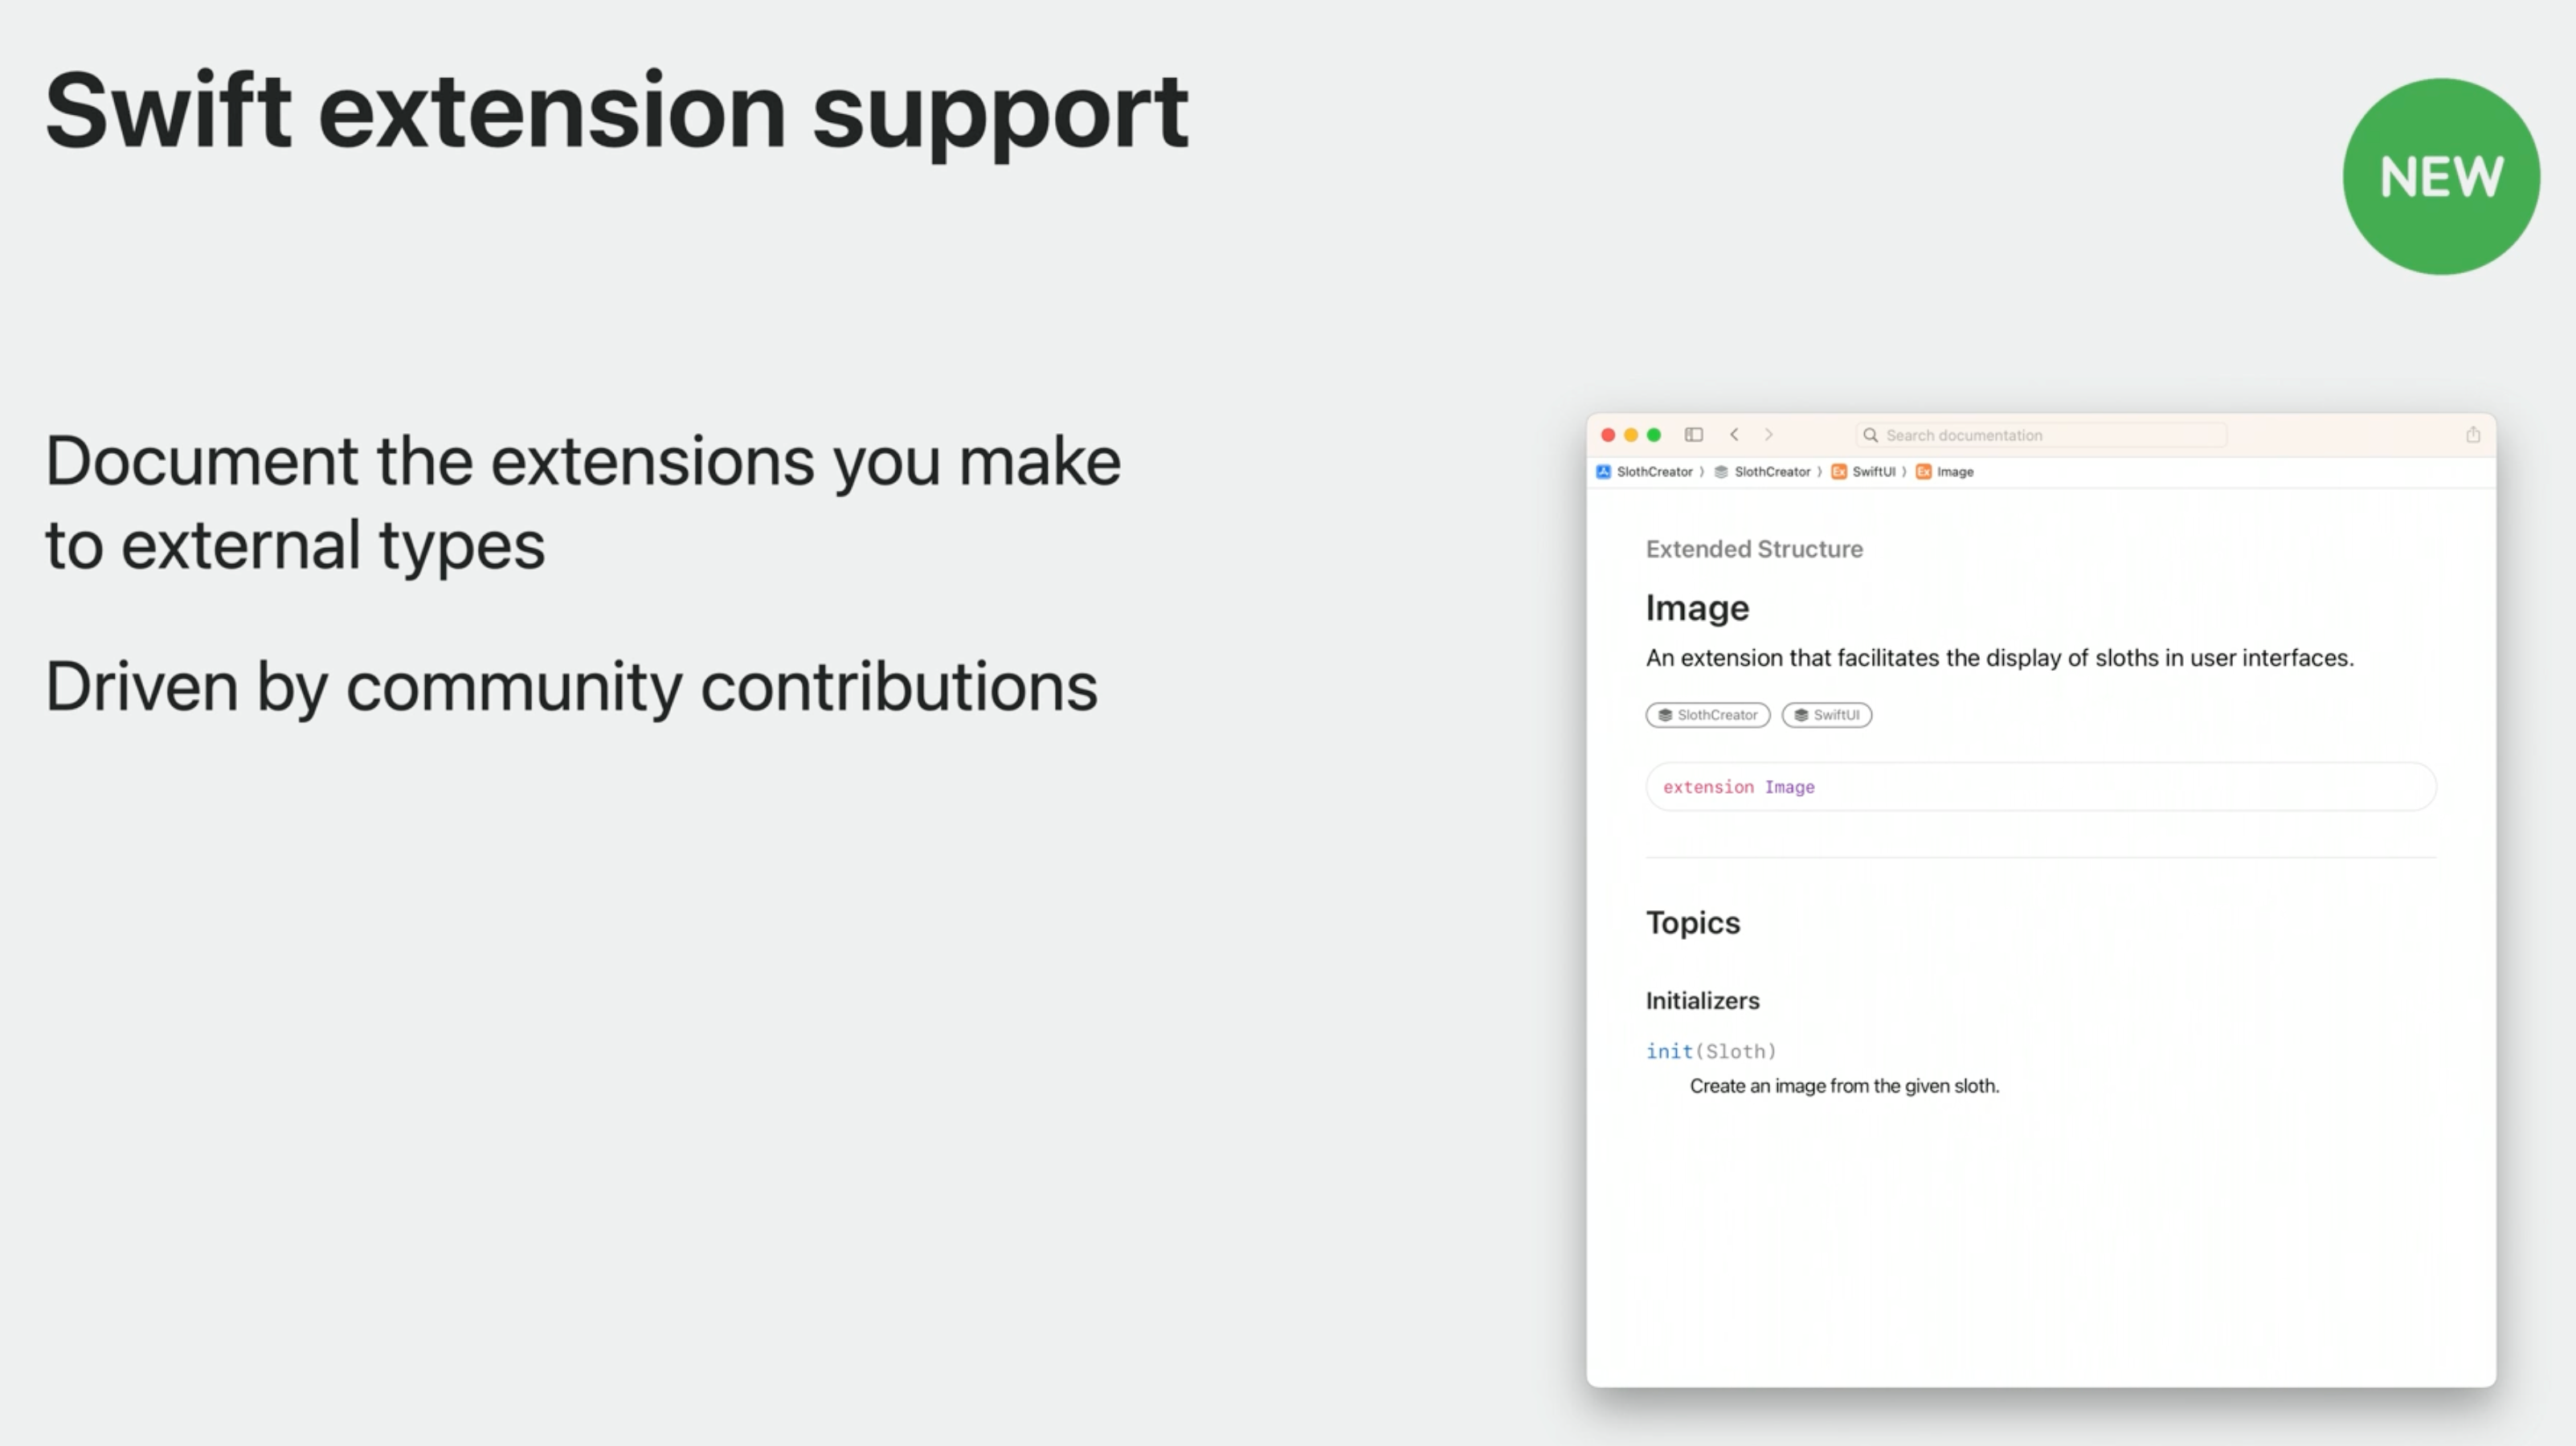Select the orange Ex extension icon beside SwiftUI
Screen dimensions: 2576x1446
coord(1840,472)
